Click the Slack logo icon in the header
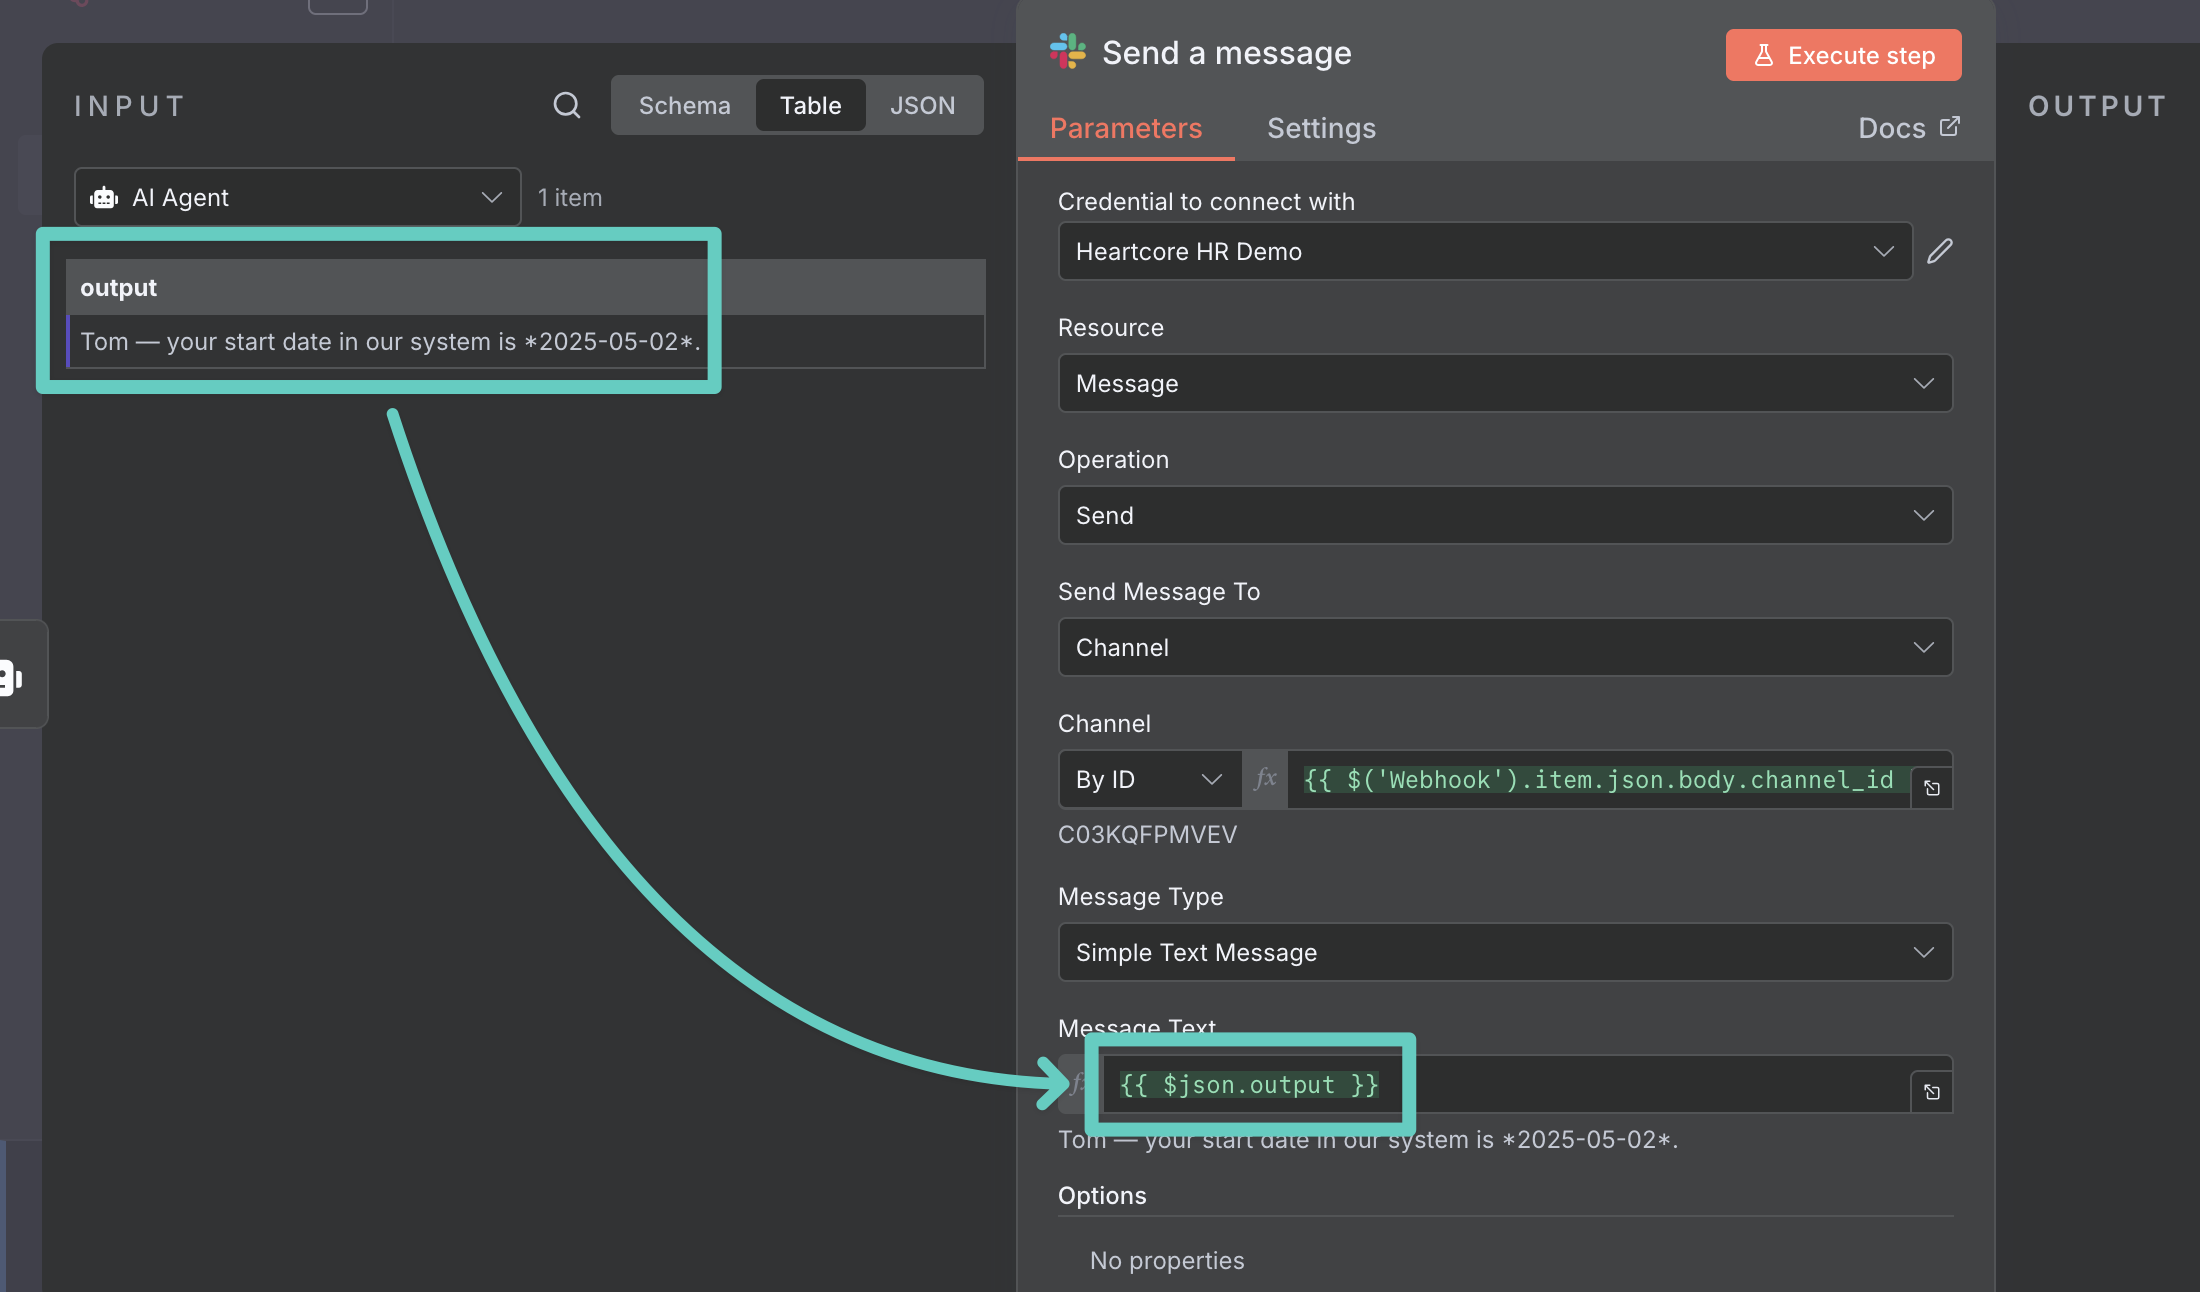 (x=1067, y=52)
